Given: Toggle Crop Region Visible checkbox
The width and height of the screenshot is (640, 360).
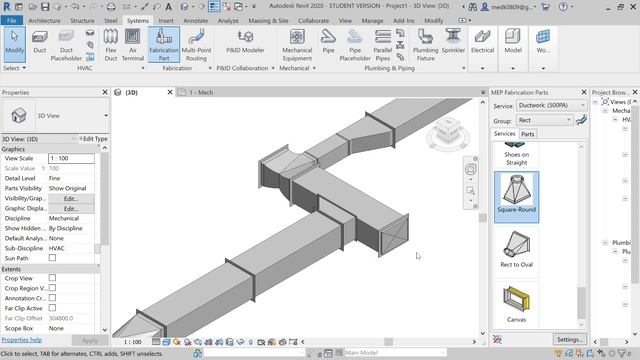Looking at the screenshot, I should click(52, 288).
